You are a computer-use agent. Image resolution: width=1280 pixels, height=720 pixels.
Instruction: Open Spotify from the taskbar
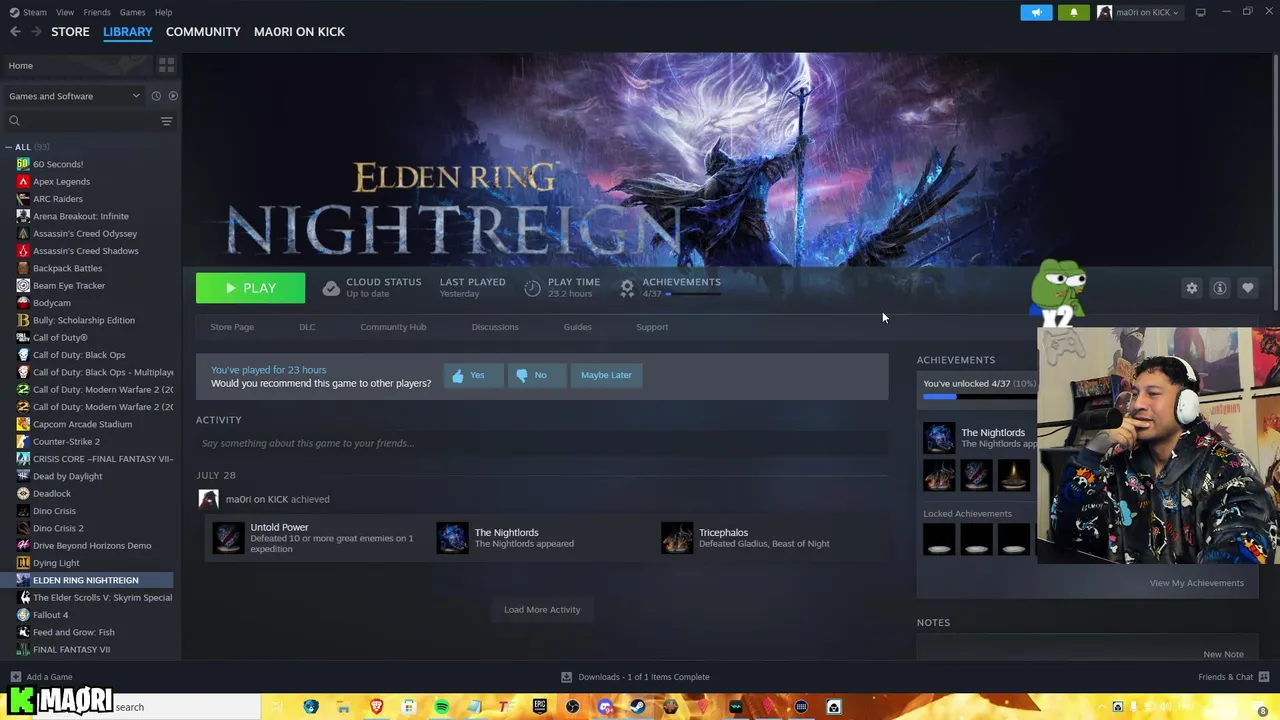click(442, 707)
